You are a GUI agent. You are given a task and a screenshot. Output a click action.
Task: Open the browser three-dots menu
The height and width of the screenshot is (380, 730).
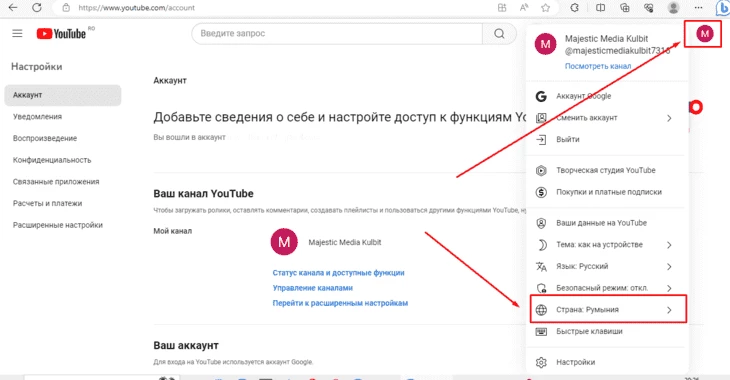[x=698, y=7]
